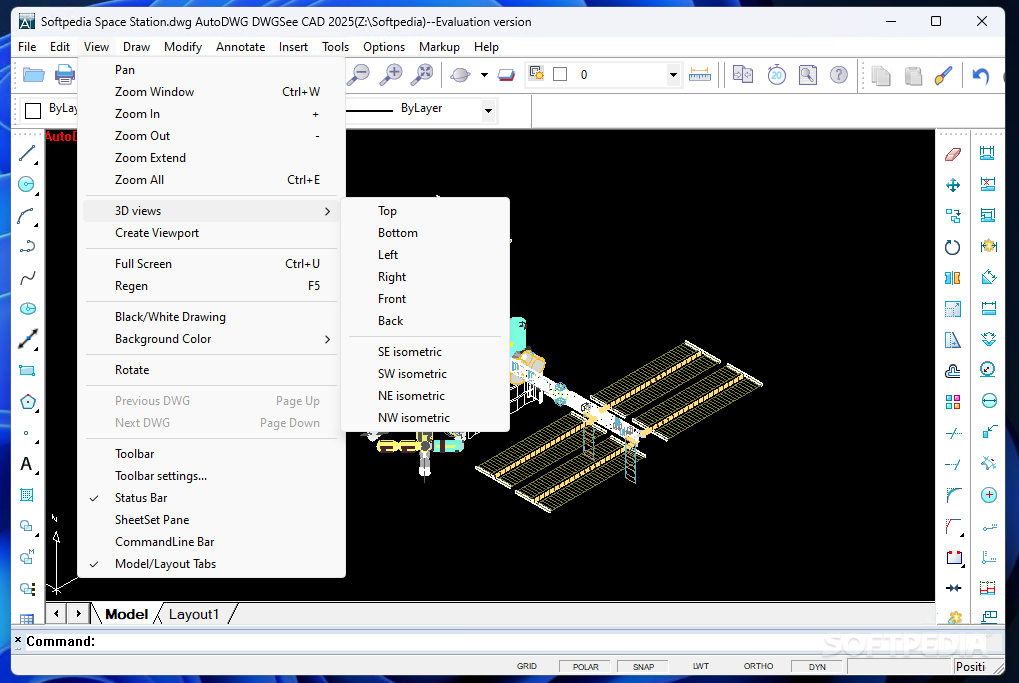Image resolution: width=1019 pixels, height=683 pixels.
Task: Toggle the Status Bar menu option
Action: coord(141,498)
